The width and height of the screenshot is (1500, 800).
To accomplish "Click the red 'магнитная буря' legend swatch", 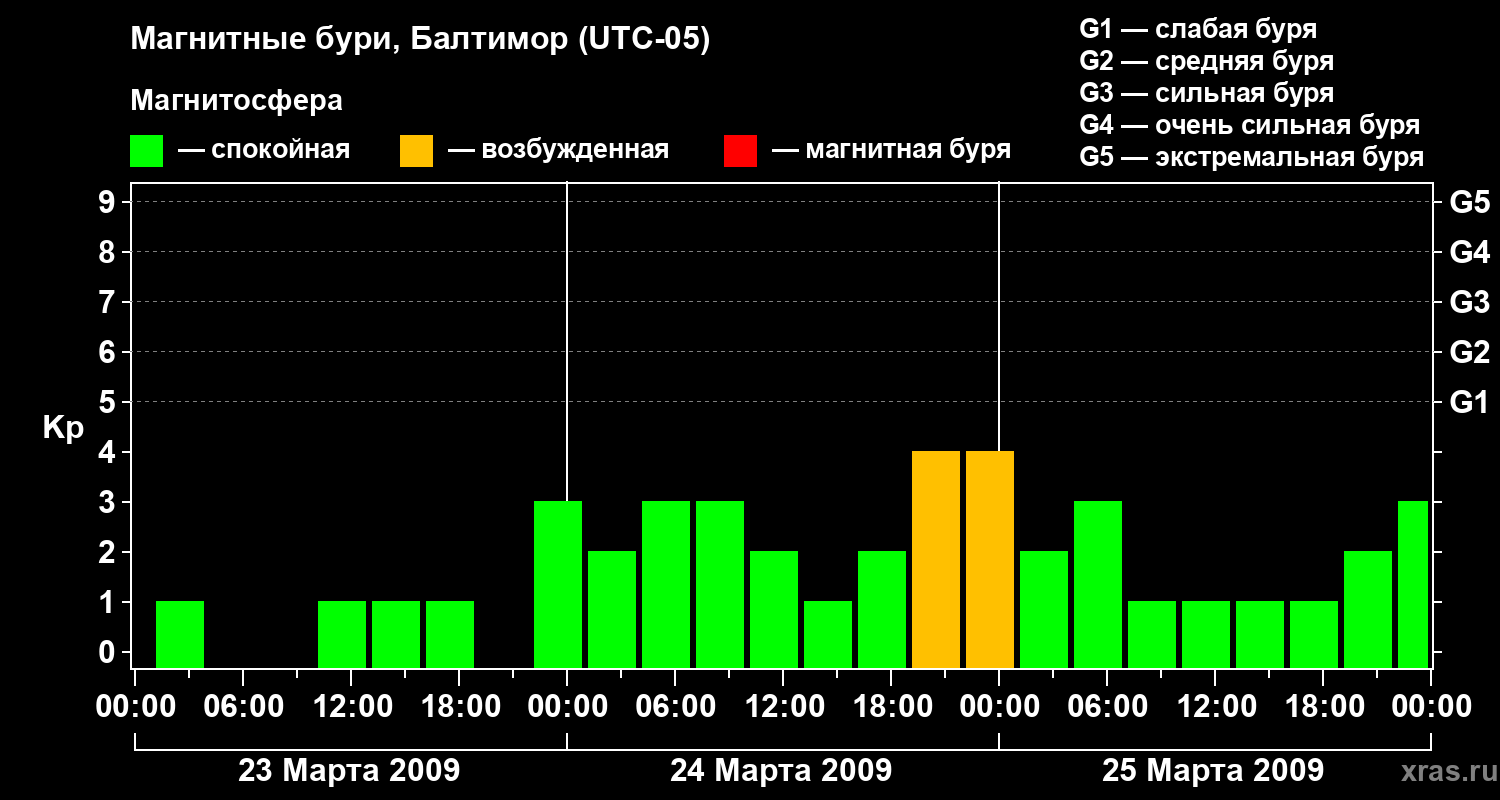I will [740, 151].
